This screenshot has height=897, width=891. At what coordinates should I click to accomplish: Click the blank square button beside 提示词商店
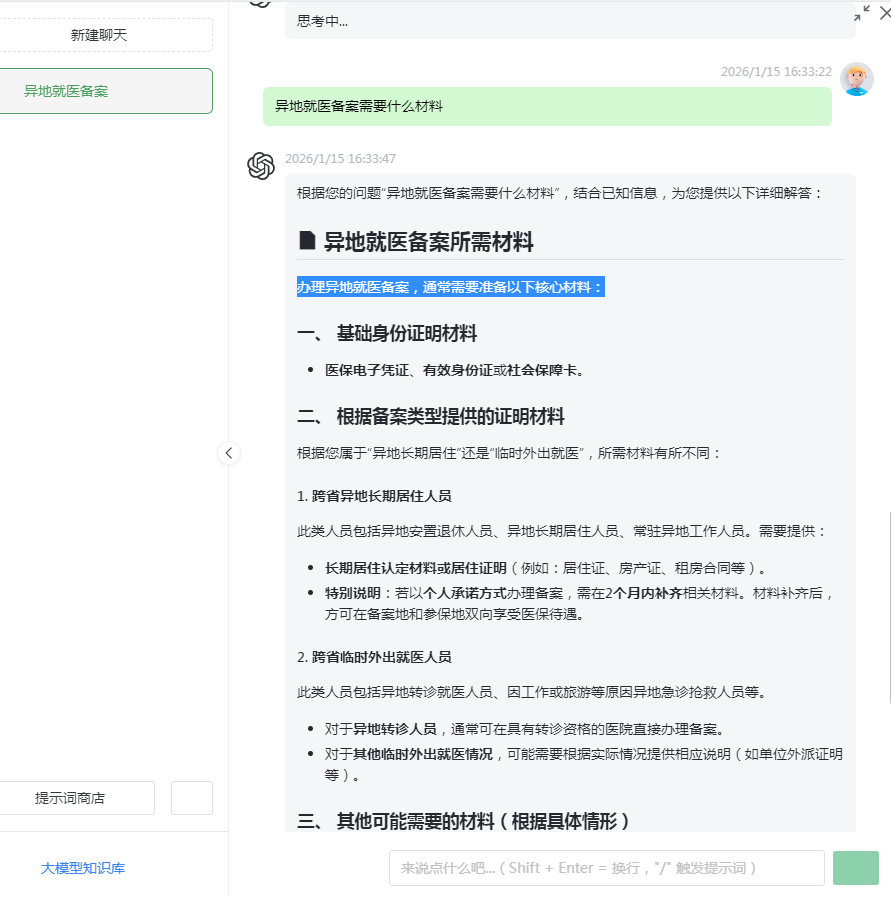192,798
